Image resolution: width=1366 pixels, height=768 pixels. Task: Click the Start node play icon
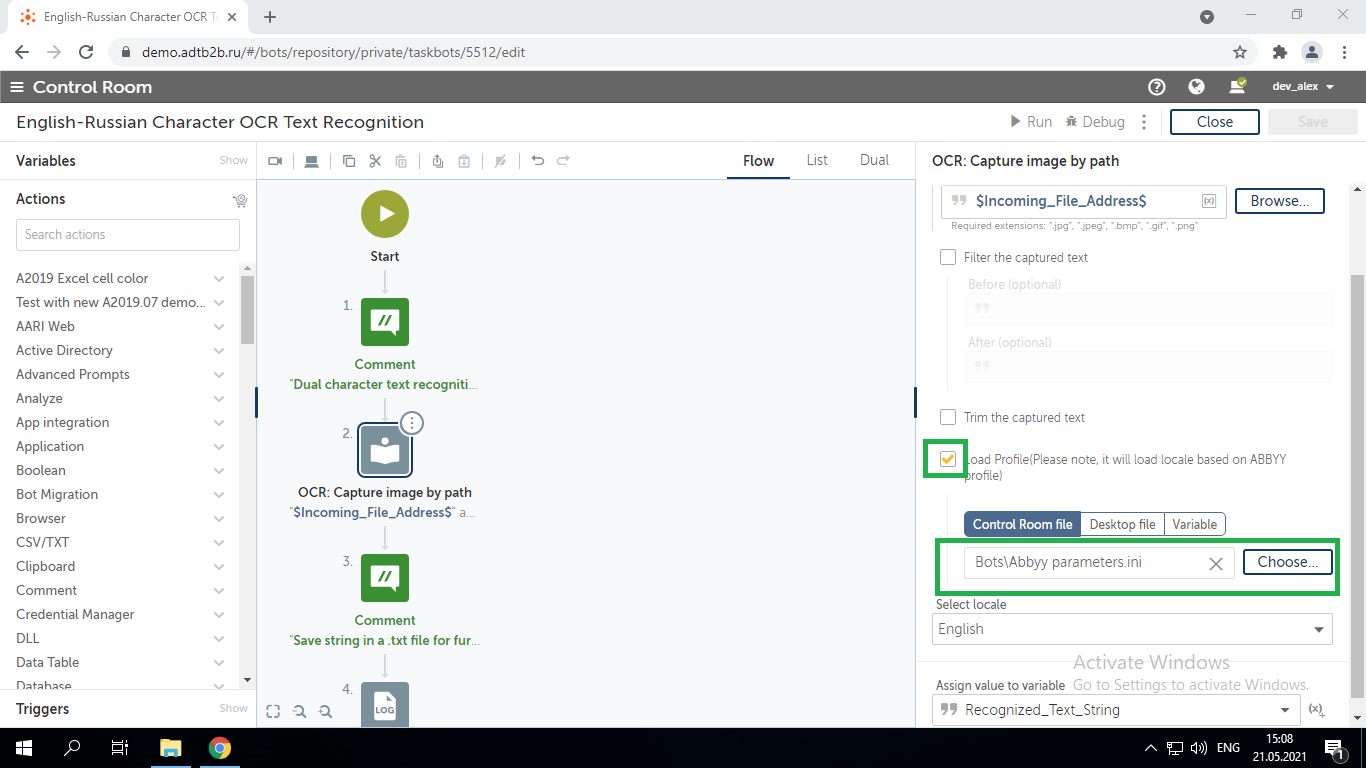[385, 214]
